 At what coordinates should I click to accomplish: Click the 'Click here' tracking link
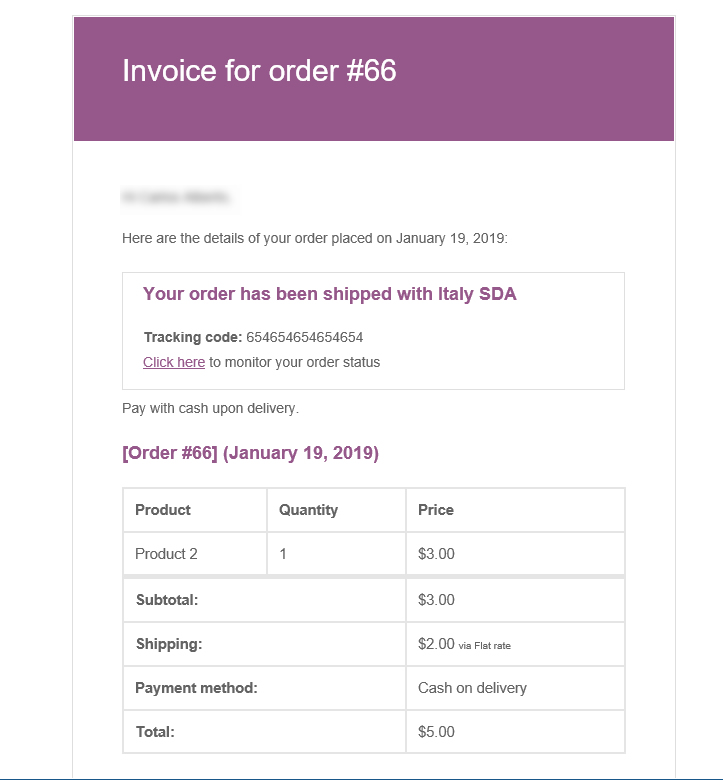point(174,362)
